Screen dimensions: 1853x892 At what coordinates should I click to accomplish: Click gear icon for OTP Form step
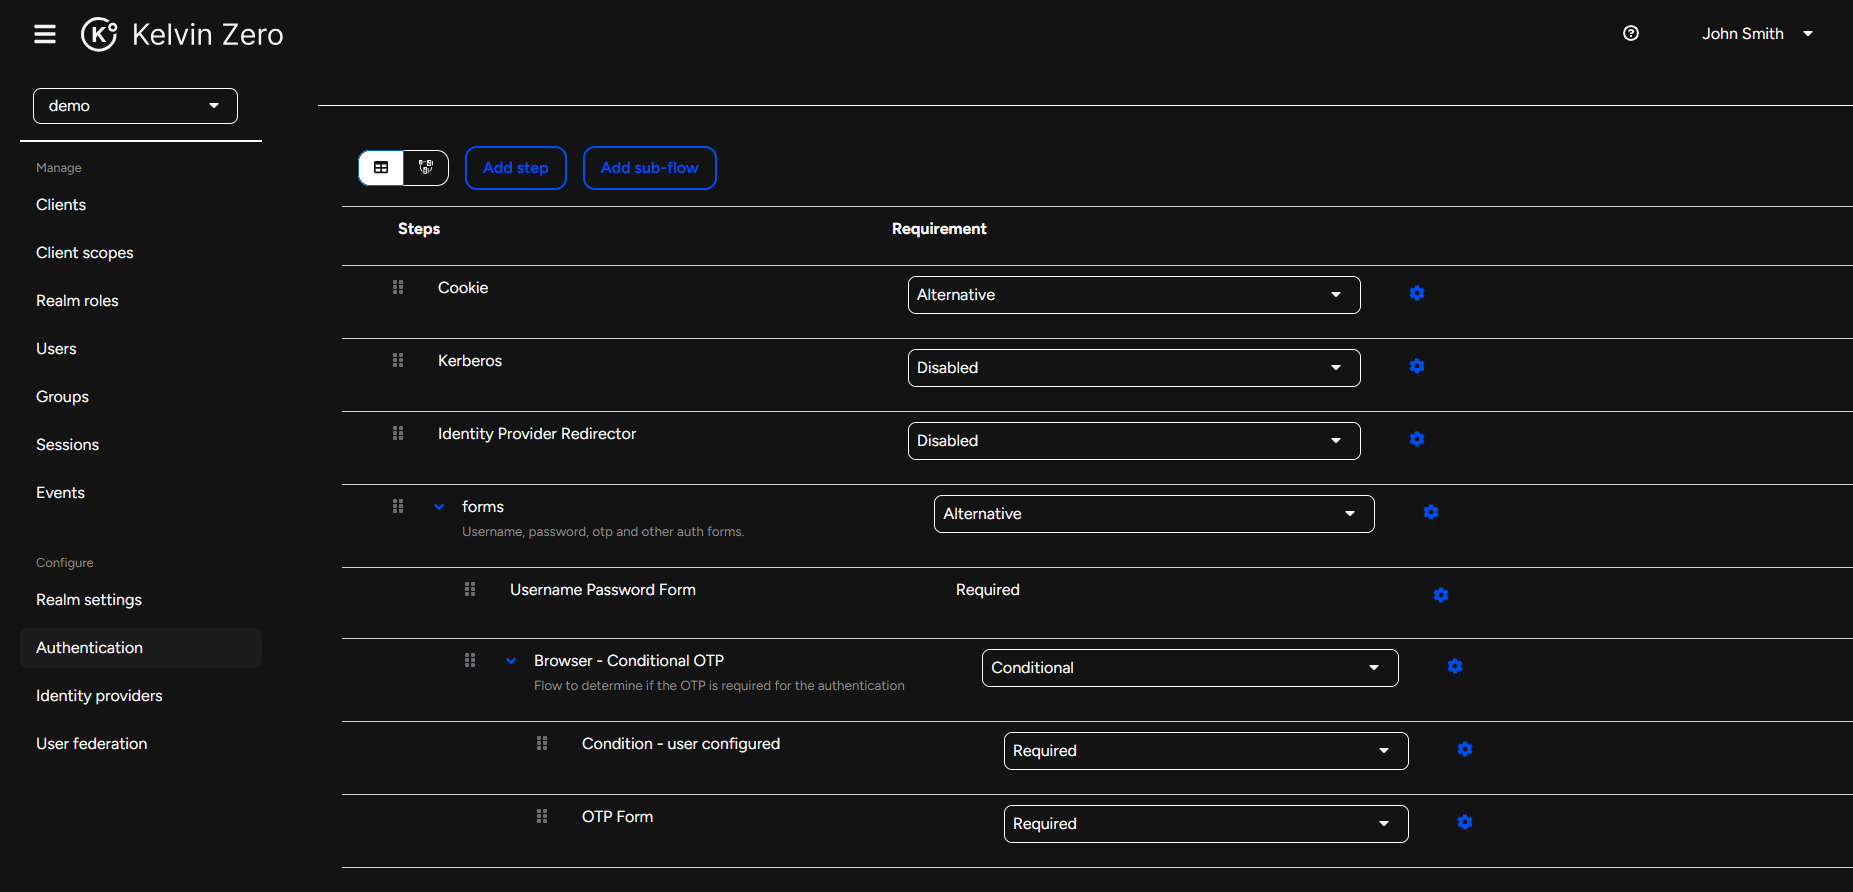[1465, 822]
